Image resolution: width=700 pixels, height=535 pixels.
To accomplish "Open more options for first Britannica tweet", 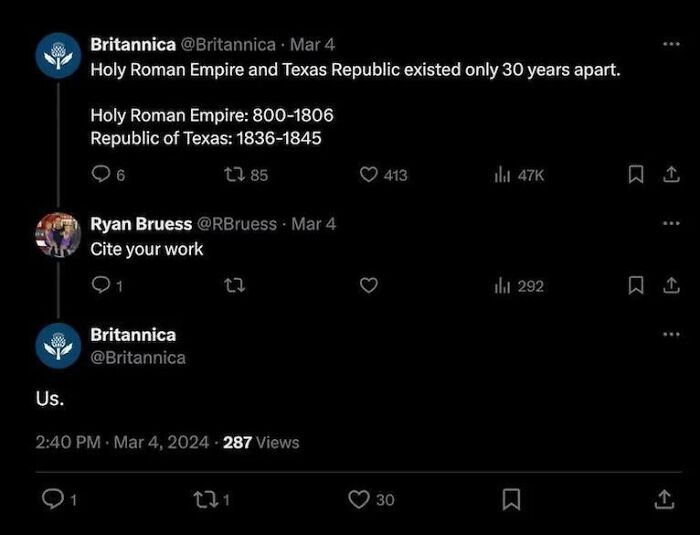I will click(671, 45).
